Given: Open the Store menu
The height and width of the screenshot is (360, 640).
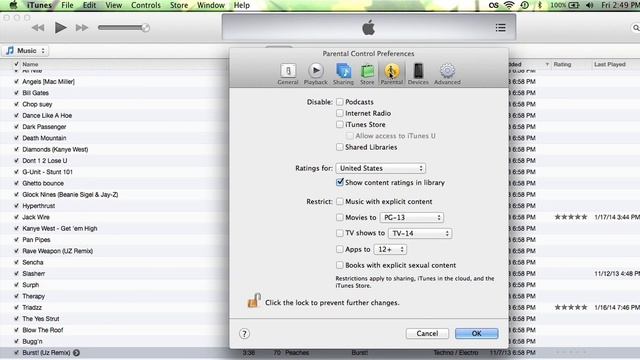Looking at the screenshot, I should [x=179, y=5].
